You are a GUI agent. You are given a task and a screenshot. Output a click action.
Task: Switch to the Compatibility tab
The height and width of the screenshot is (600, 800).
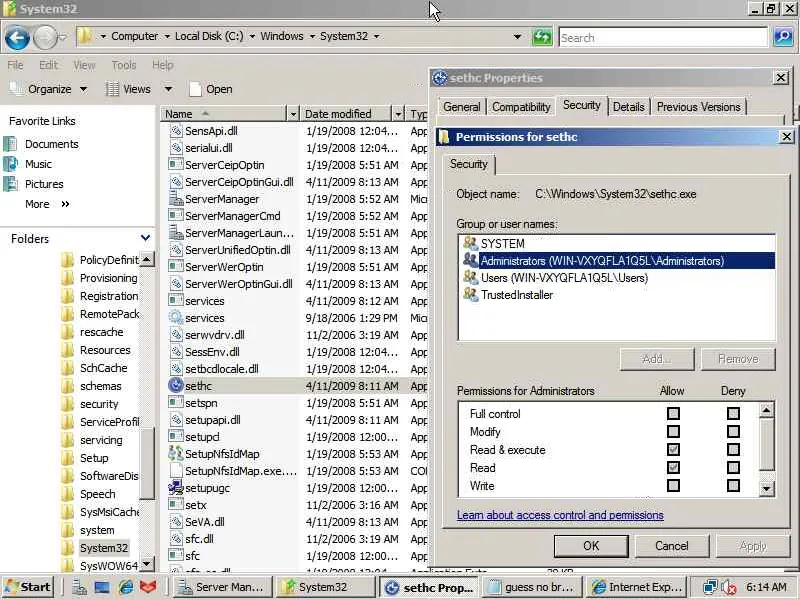520,107
